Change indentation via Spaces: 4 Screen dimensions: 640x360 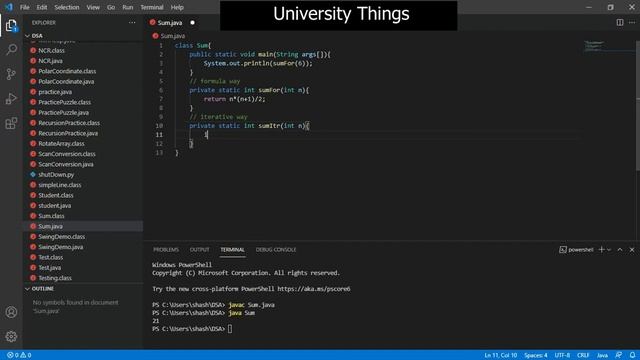point(536,355)
